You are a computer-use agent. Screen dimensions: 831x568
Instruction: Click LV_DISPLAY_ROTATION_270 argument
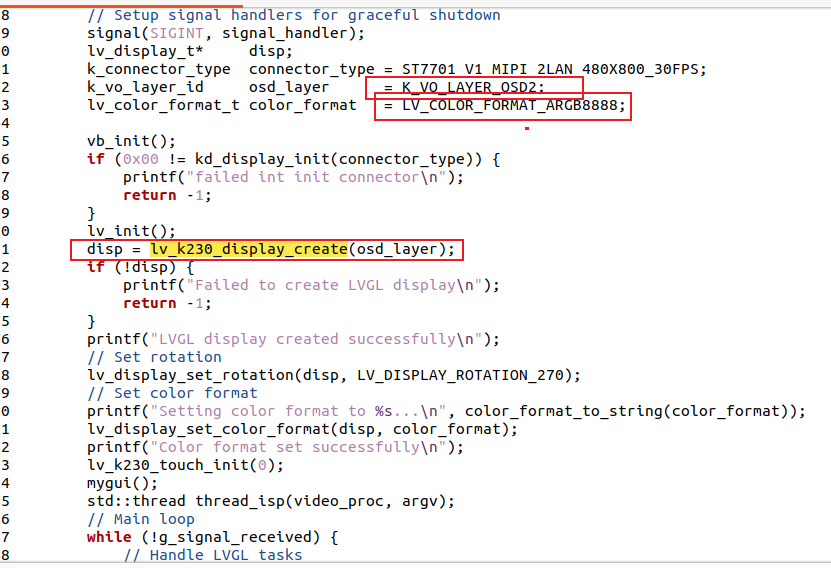tap(468, 375)
